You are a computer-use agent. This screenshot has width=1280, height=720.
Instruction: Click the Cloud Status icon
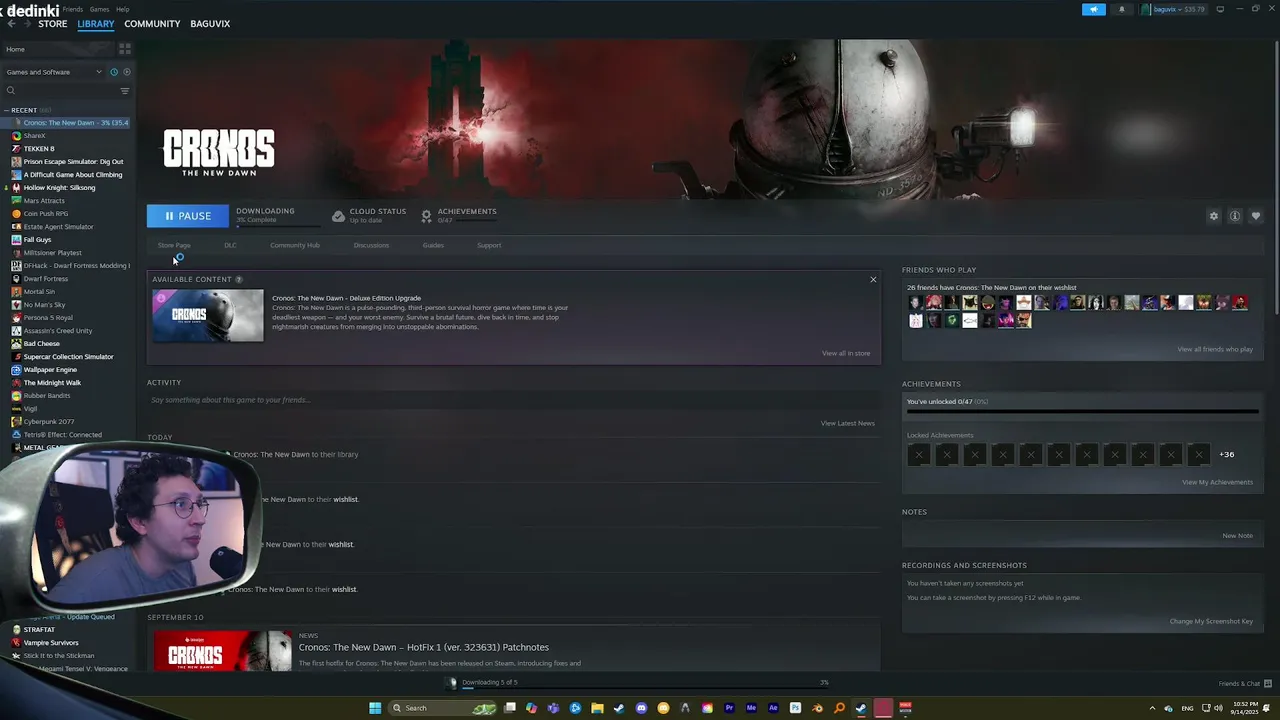point(338,216)
